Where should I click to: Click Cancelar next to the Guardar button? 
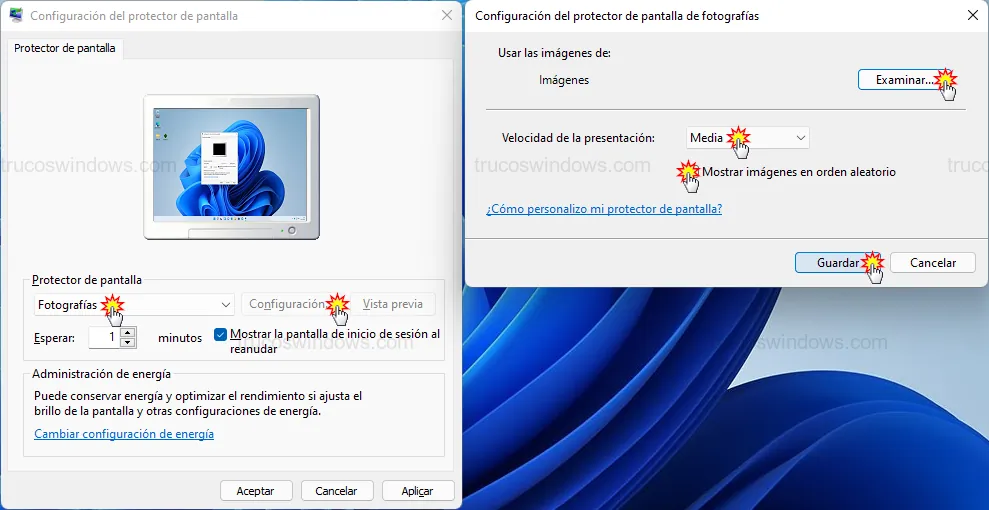pos(932,263)
